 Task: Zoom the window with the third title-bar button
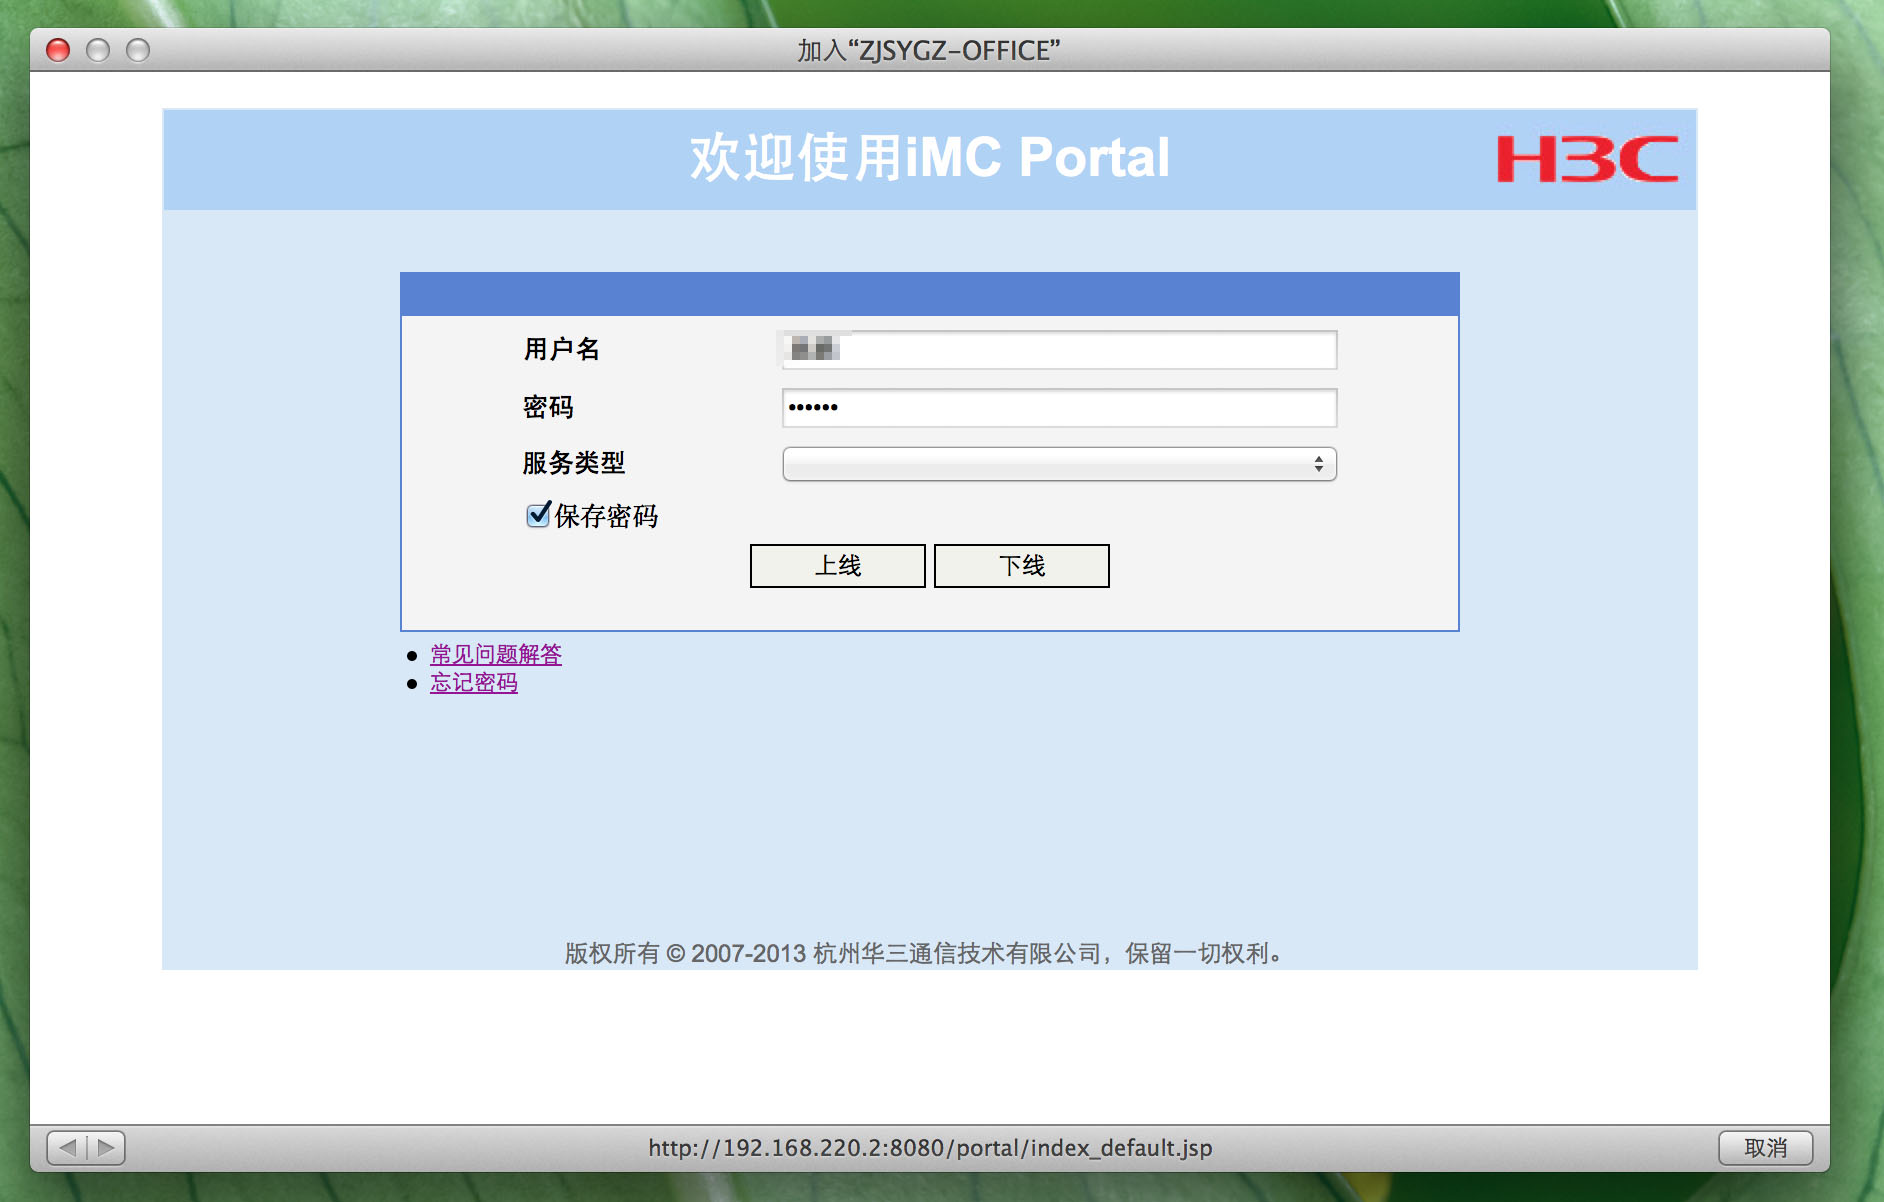138,50
